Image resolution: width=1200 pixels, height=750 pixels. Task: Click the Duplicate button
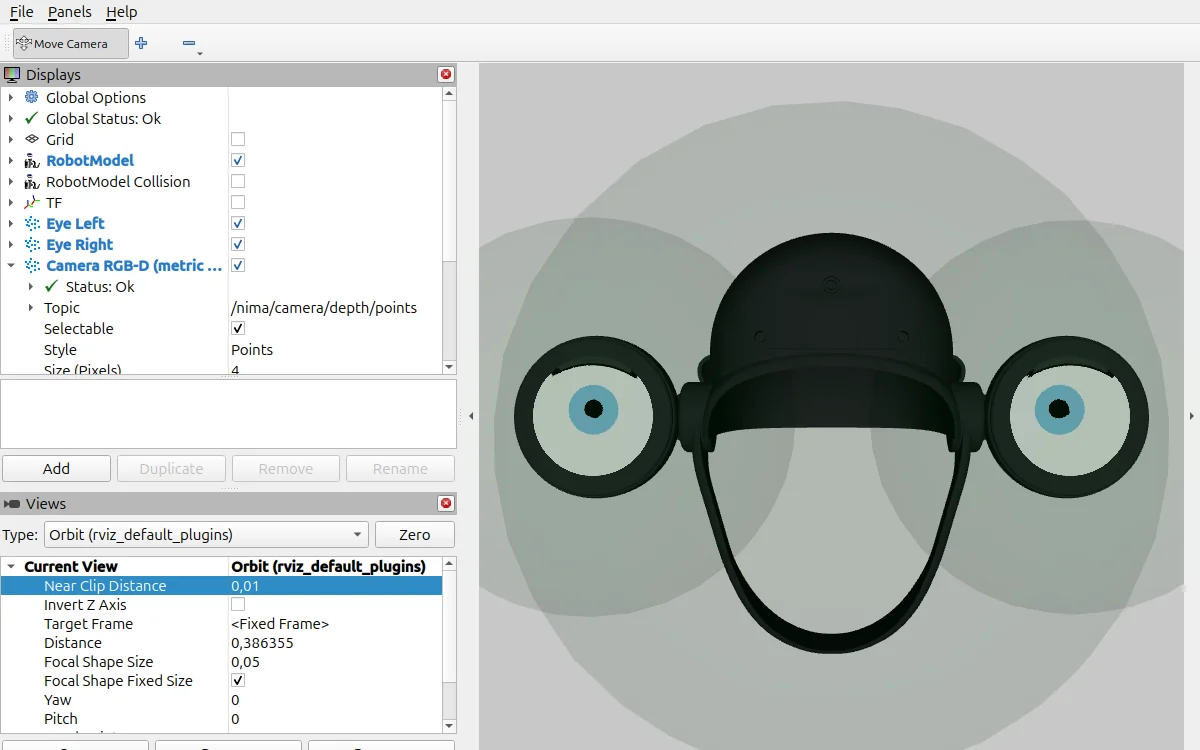[x=171, y=468]
